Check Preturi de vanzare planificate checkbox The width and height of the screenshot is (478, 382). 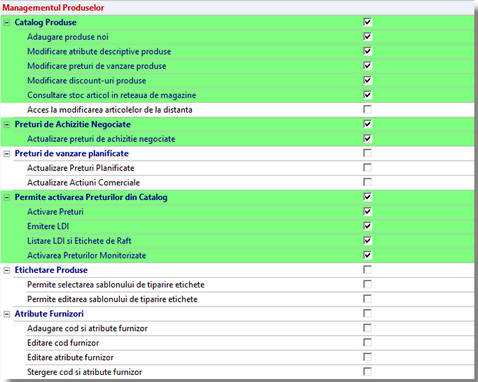[367, 153]
